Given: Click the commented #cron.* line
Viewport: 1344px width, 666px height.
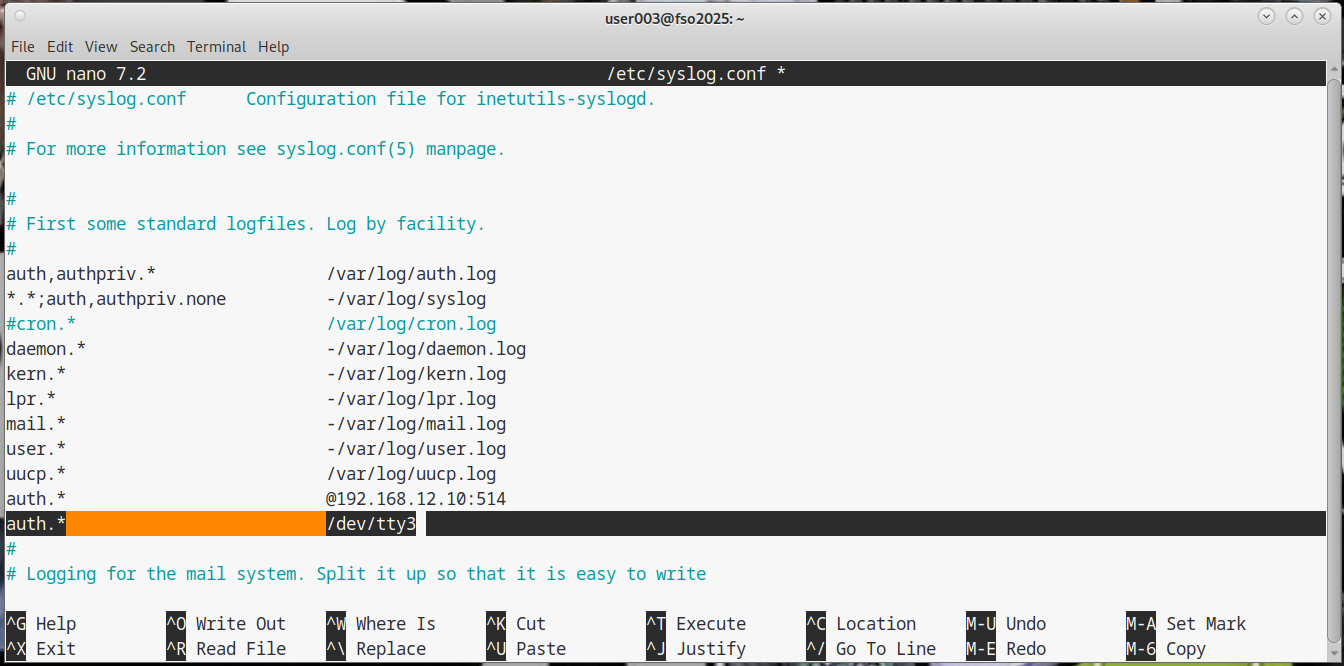Looking at the screenshot, I should click(x=41, y=324).
